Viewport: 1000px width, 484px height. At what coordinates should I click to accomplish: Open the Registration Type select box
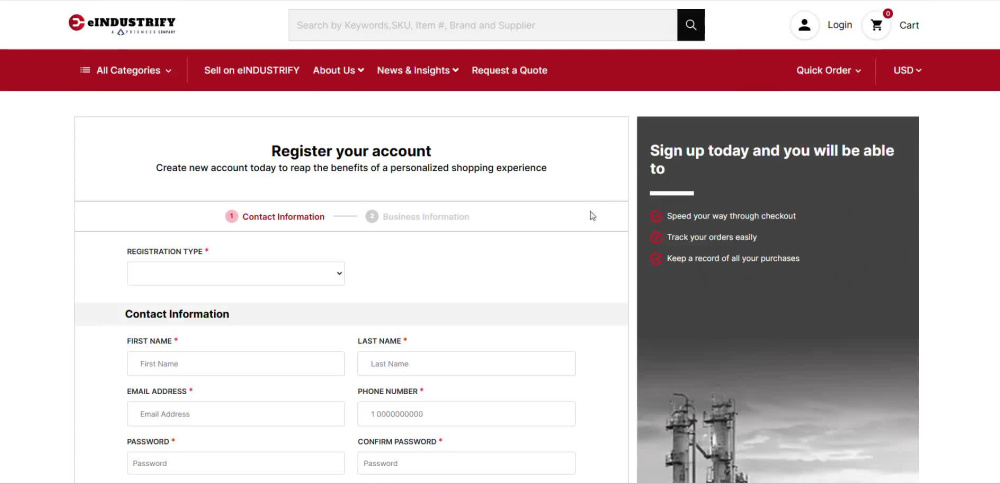pos(236,274)
